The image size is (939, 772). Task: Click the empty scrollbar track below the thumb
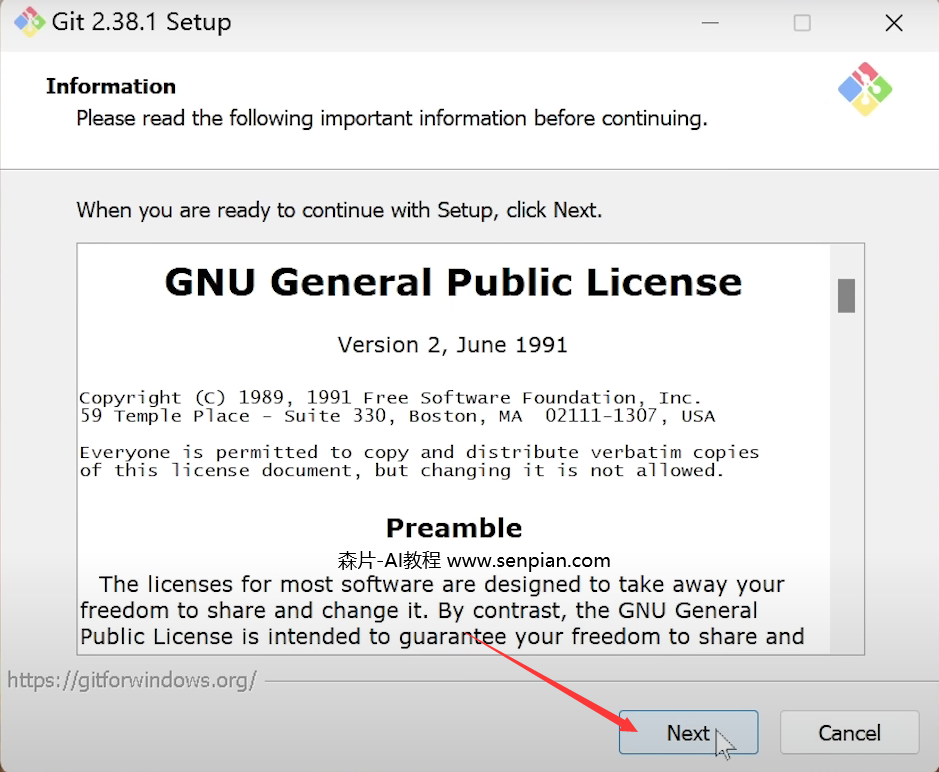[846, 480]
